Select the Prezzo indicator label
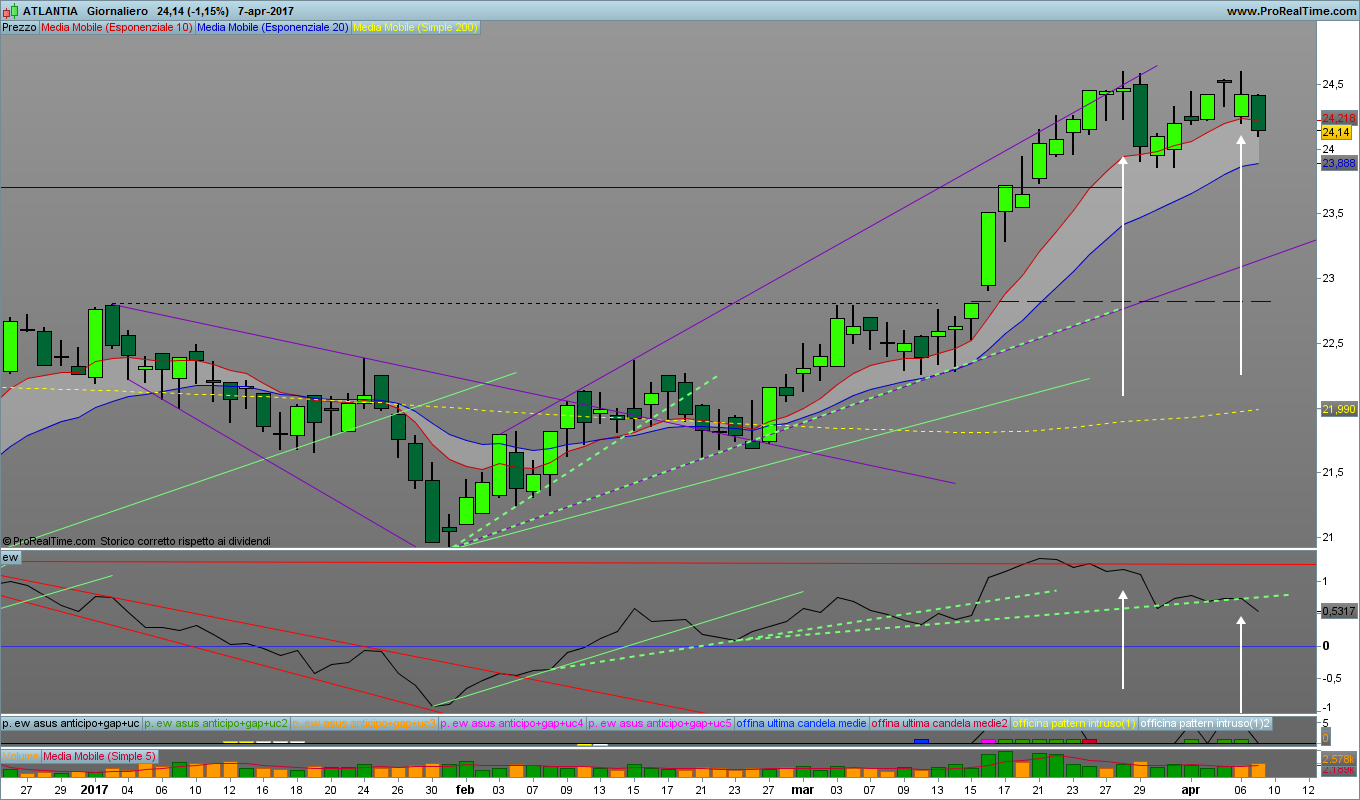 click(19, 27)
